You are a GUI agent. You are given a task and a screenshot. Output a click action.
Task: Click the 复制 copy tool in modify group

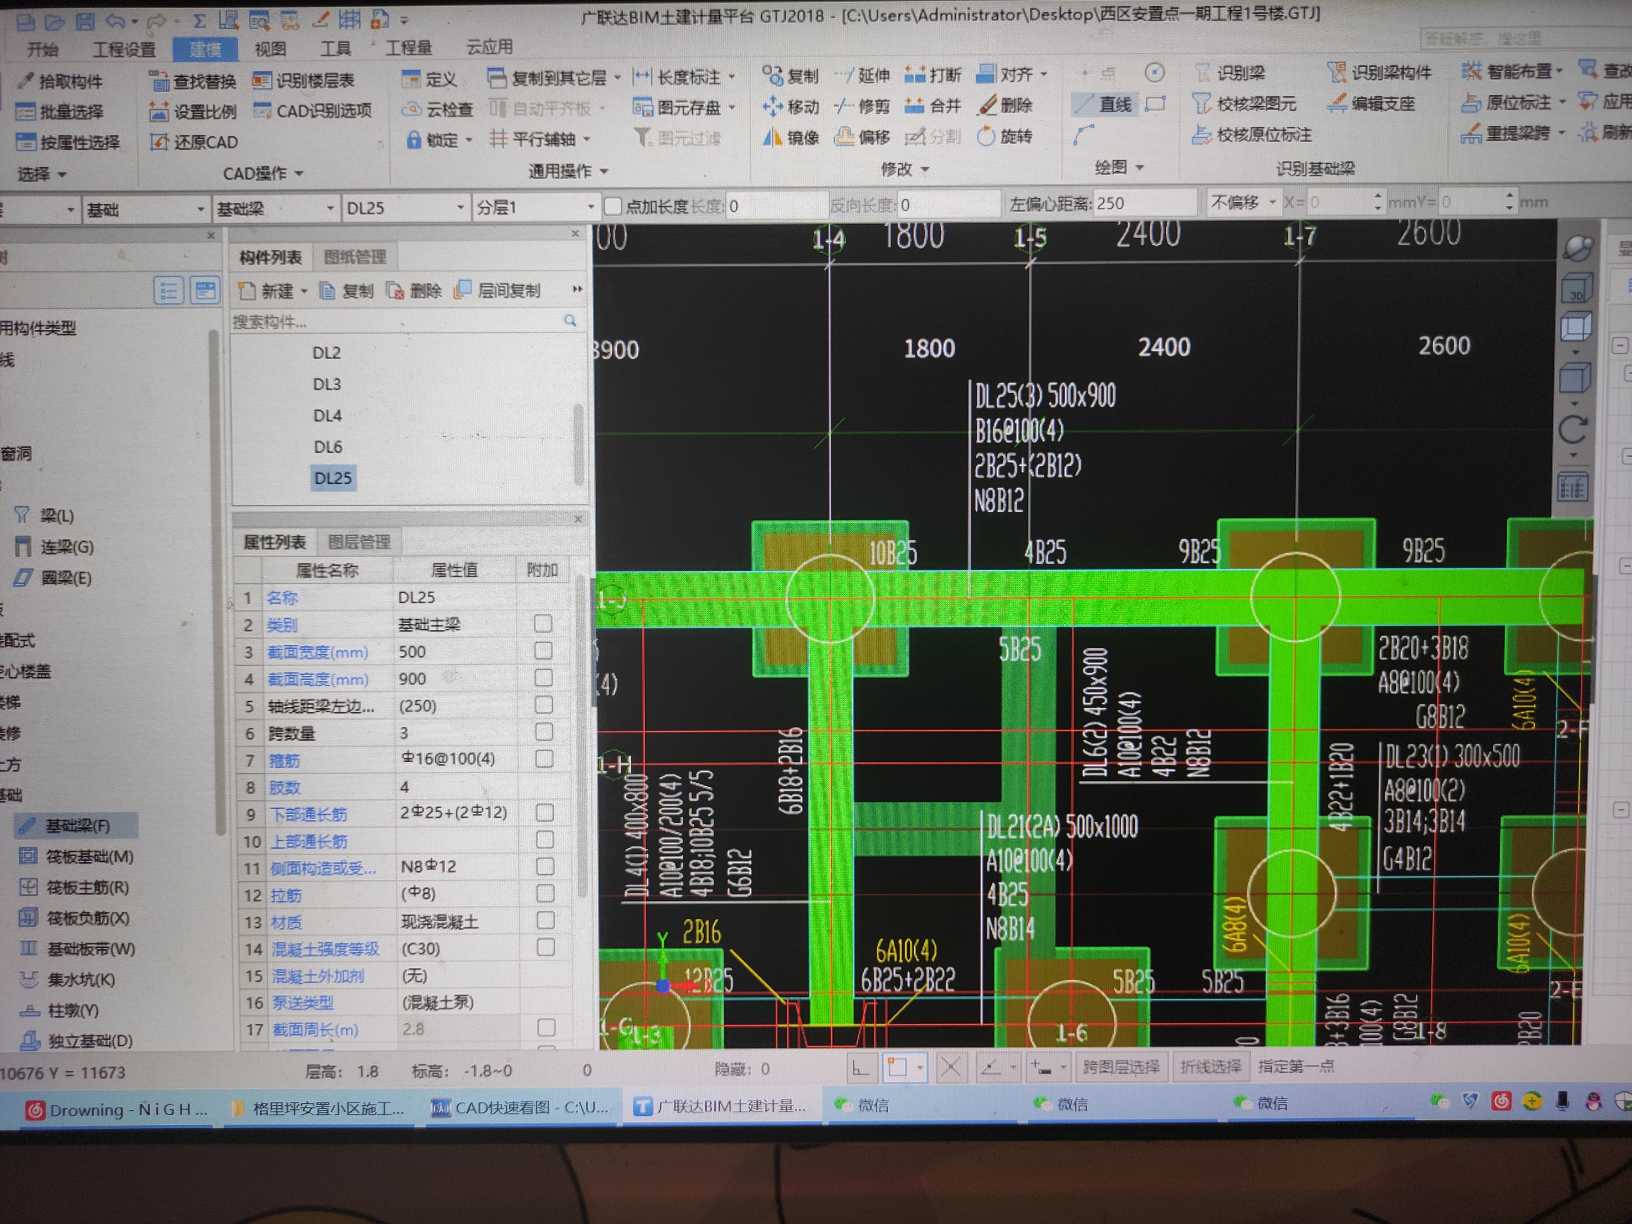(x=790, y=76)
